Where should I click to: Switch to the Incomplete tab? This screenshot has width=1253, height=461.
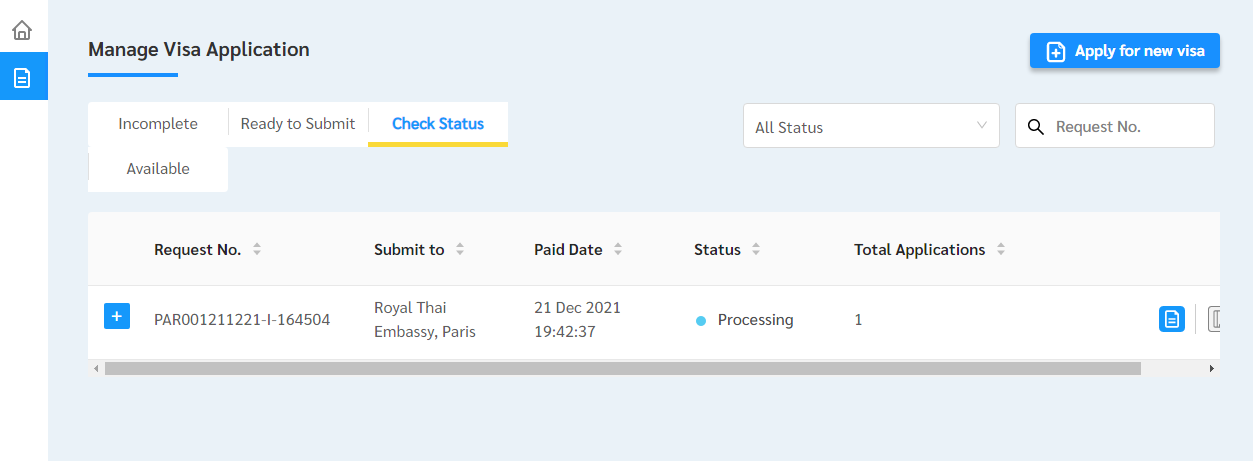pos(158,124)
